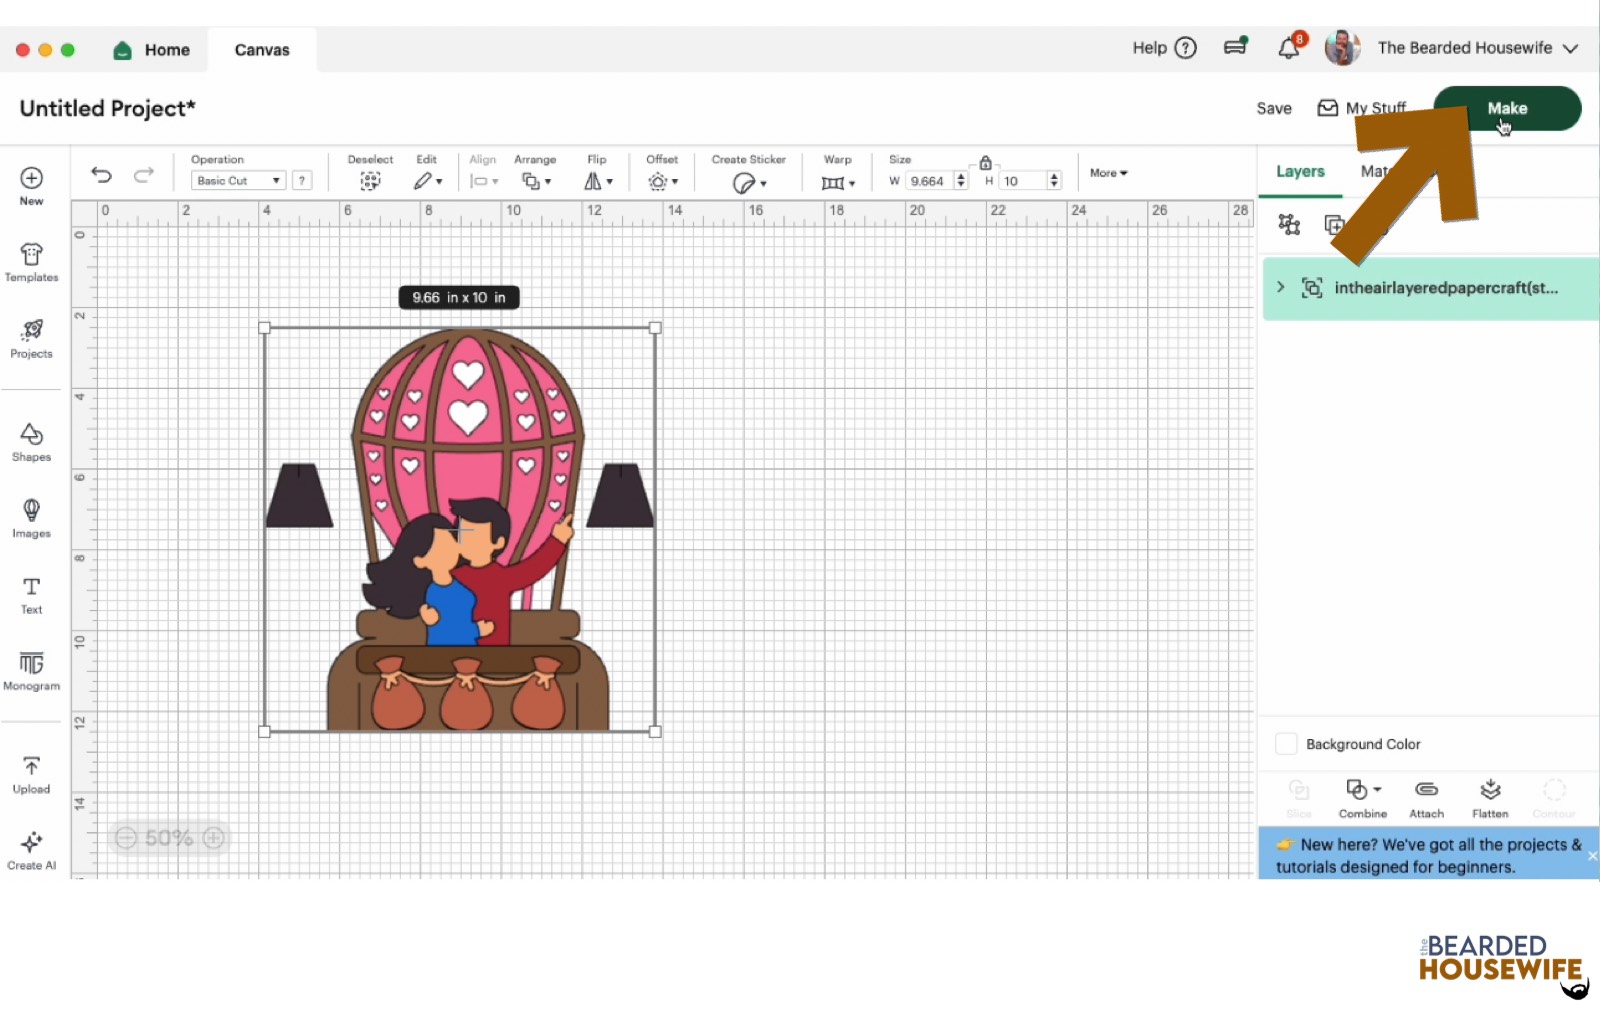Click the width input field
This screenshot has width=1600, height=1017.
(x=928, y=181)
